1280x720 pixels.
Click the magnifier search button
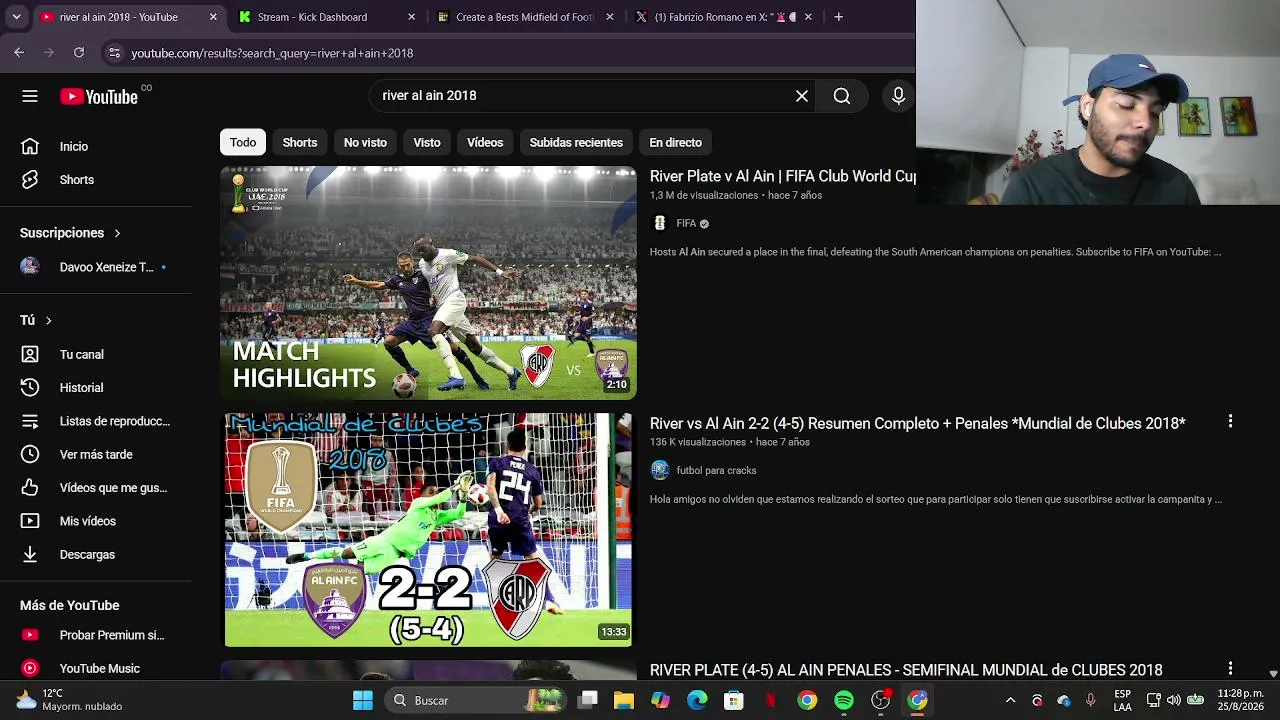click(x=842, y=96)
